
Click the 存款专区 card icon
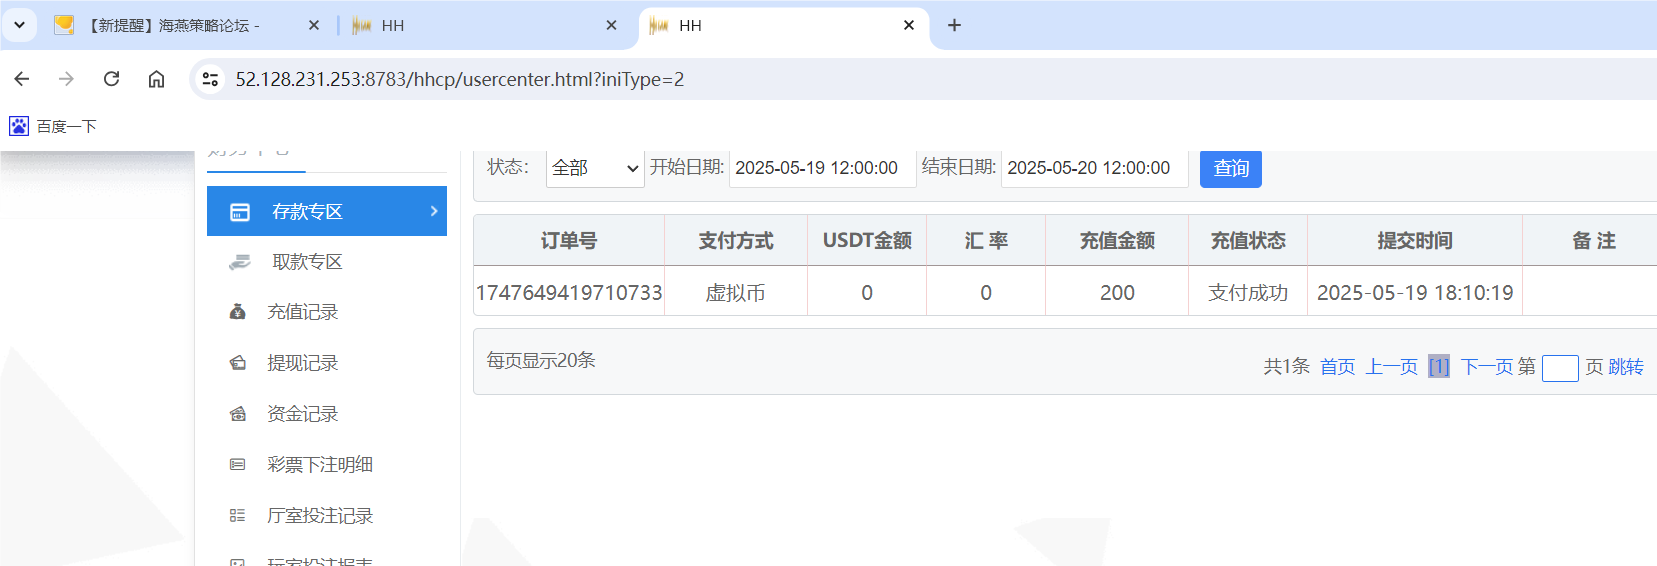[x=240, y=212]
